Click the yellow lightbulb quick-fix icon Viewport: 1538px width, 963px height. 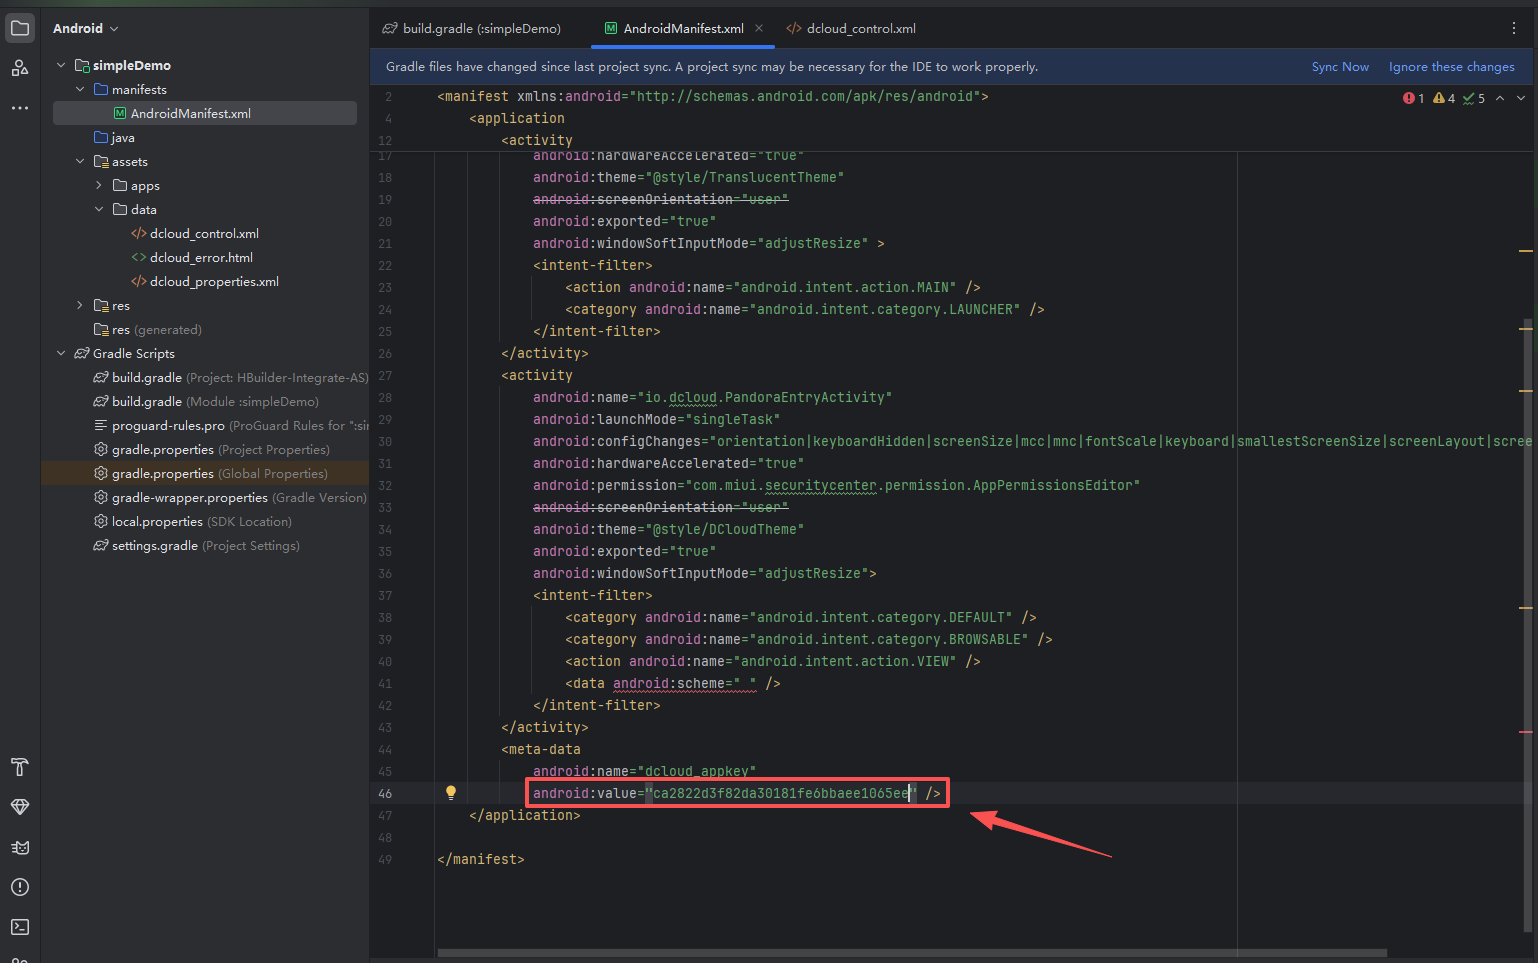(x=451, y=793)
